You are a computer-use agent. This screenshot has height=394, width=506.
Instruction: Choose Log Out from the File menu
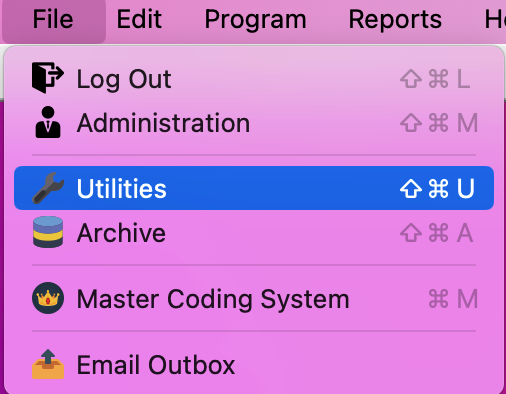click(254, 79)
